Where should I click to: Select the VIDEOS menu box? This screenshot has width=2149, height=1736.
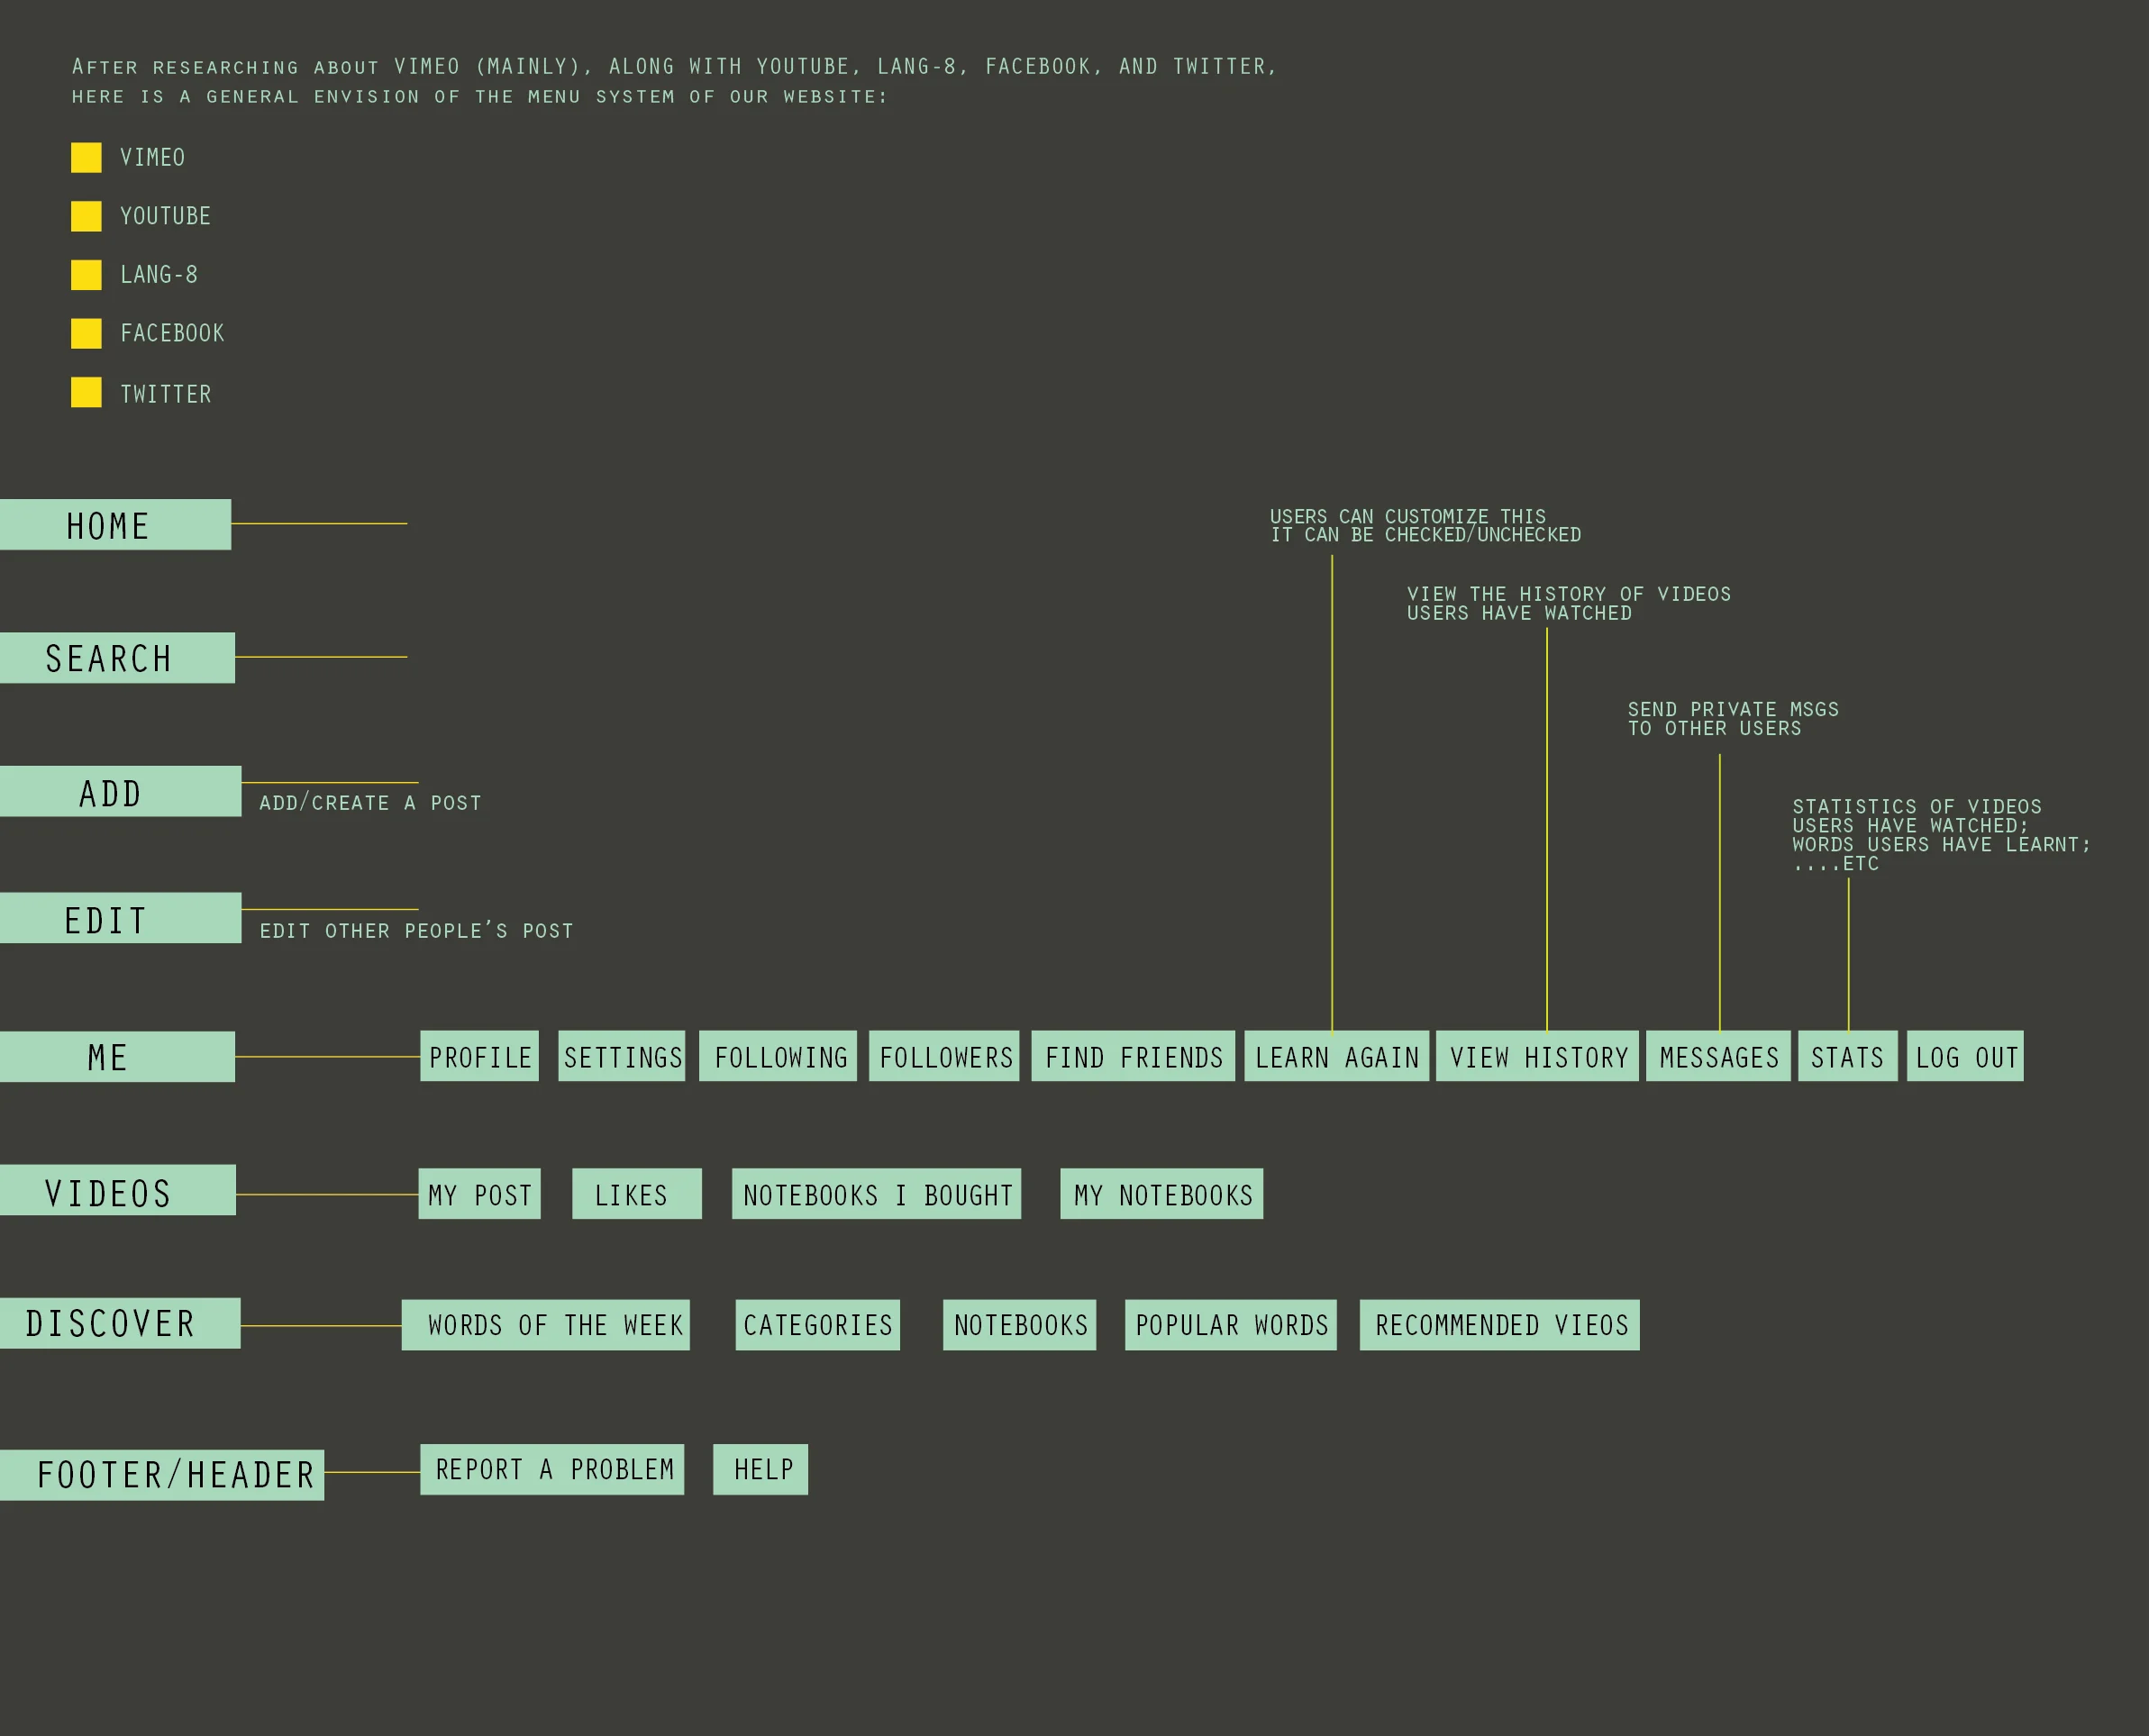(x=118, y=1190)
